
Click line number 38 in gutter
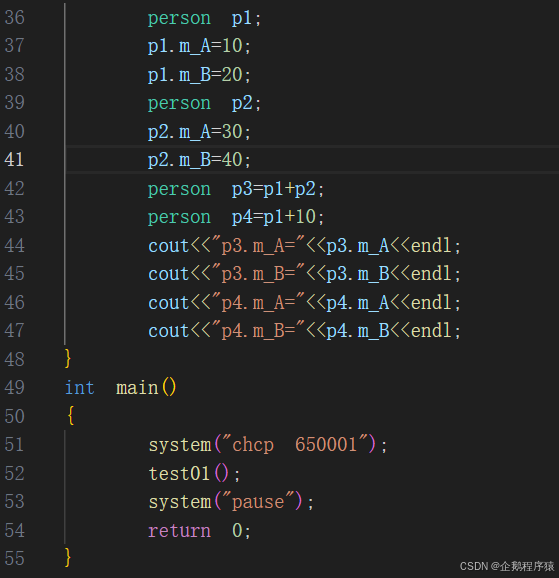pos(14,75)
